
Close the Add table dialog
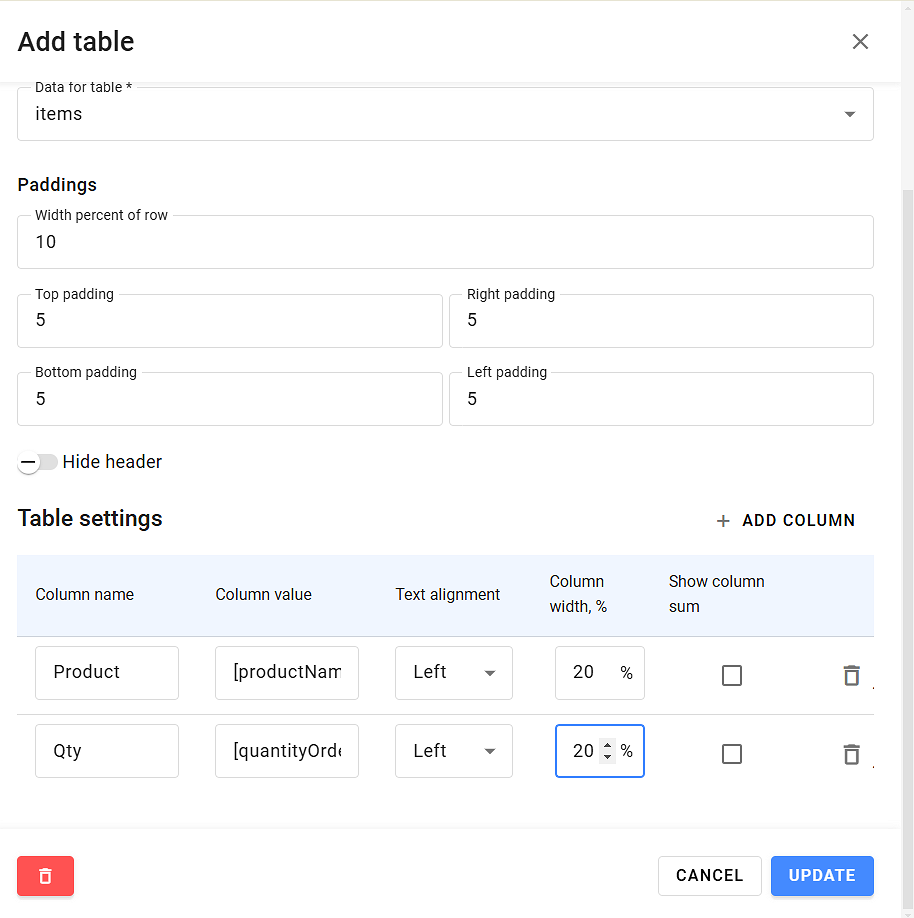(x=860, y=41)
